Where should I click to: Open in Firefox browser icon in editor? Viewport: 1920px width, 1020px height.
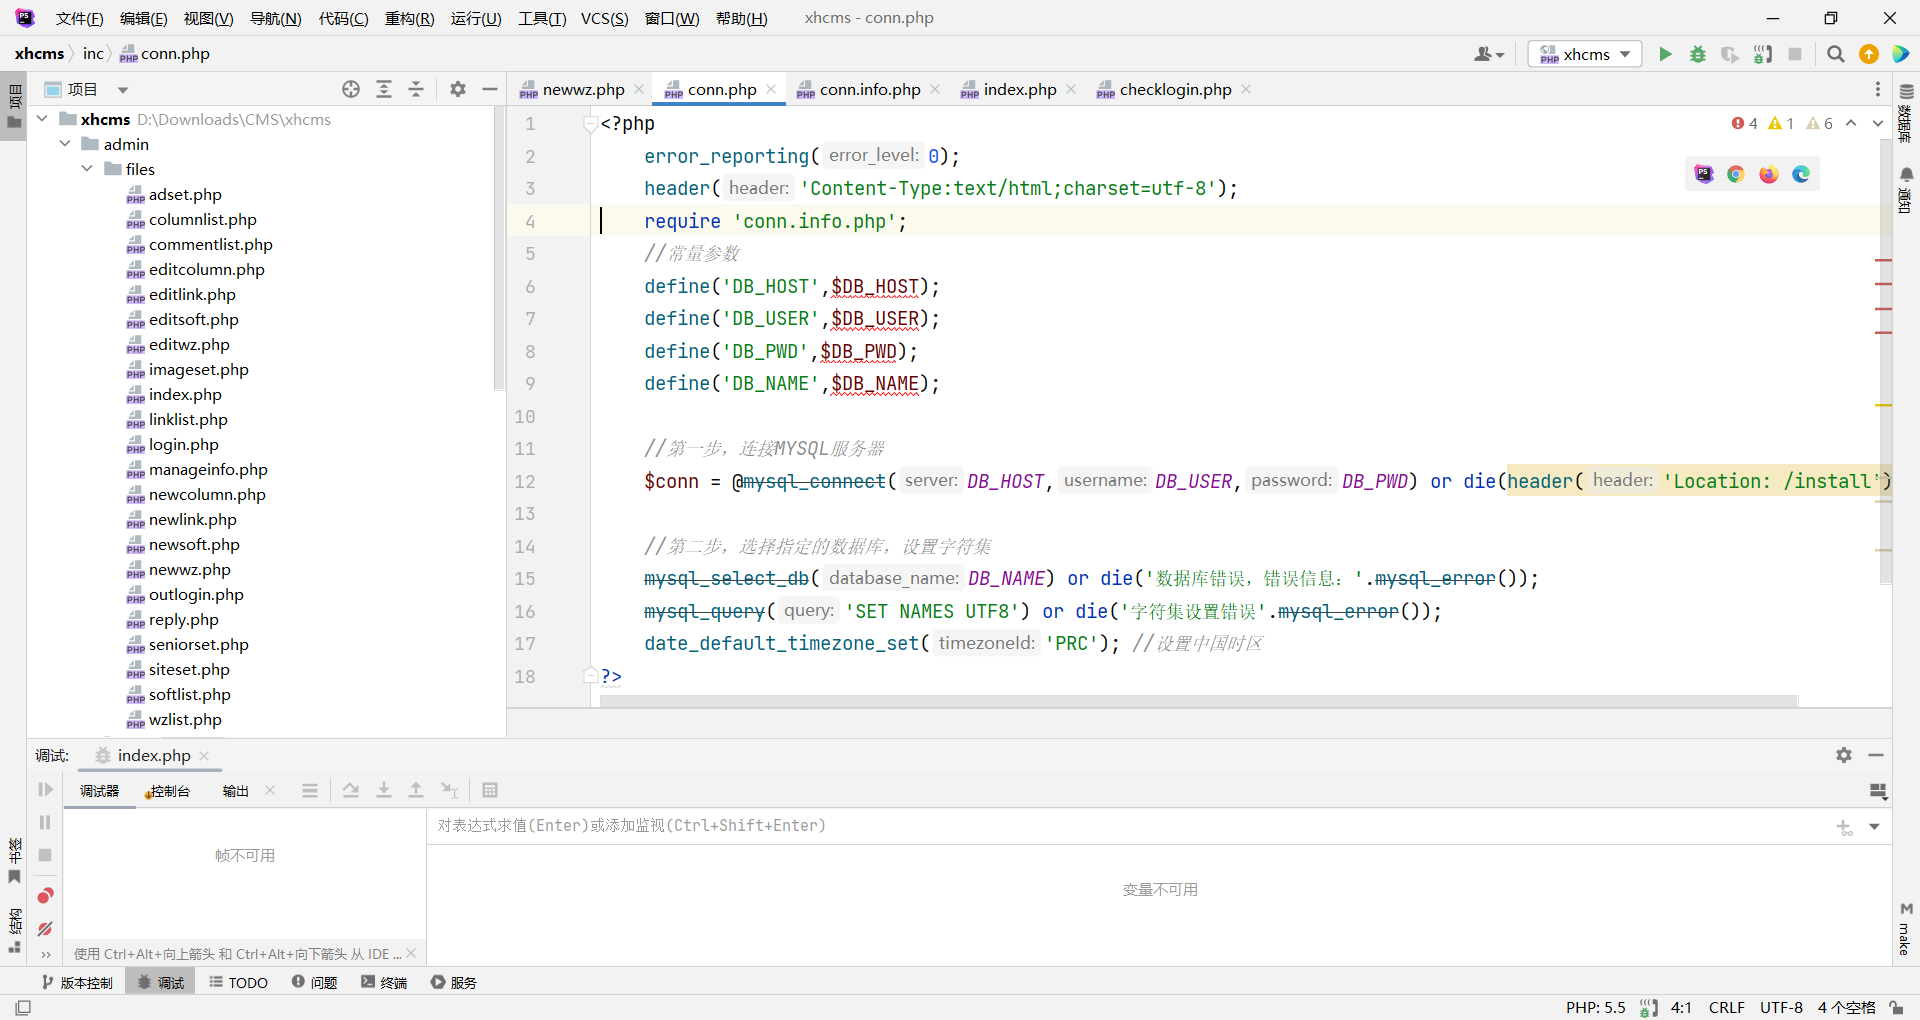coord(1768,174)
